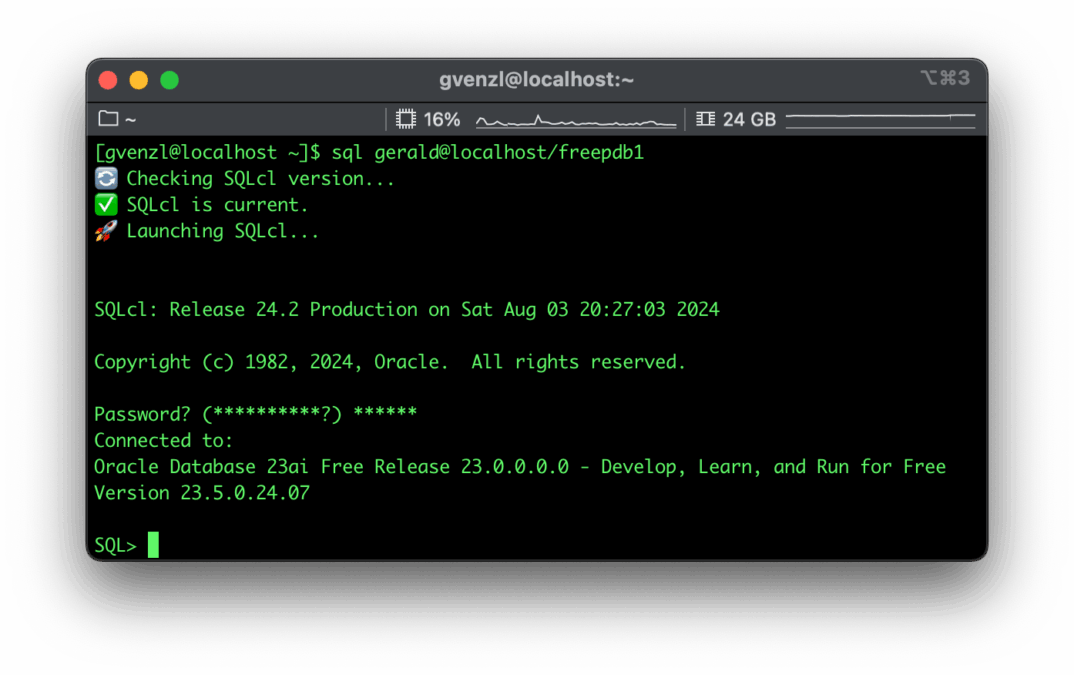Click the red close window button
Image resolution: width=1074 pixels, height=675 pixels.
pos(108,80)
